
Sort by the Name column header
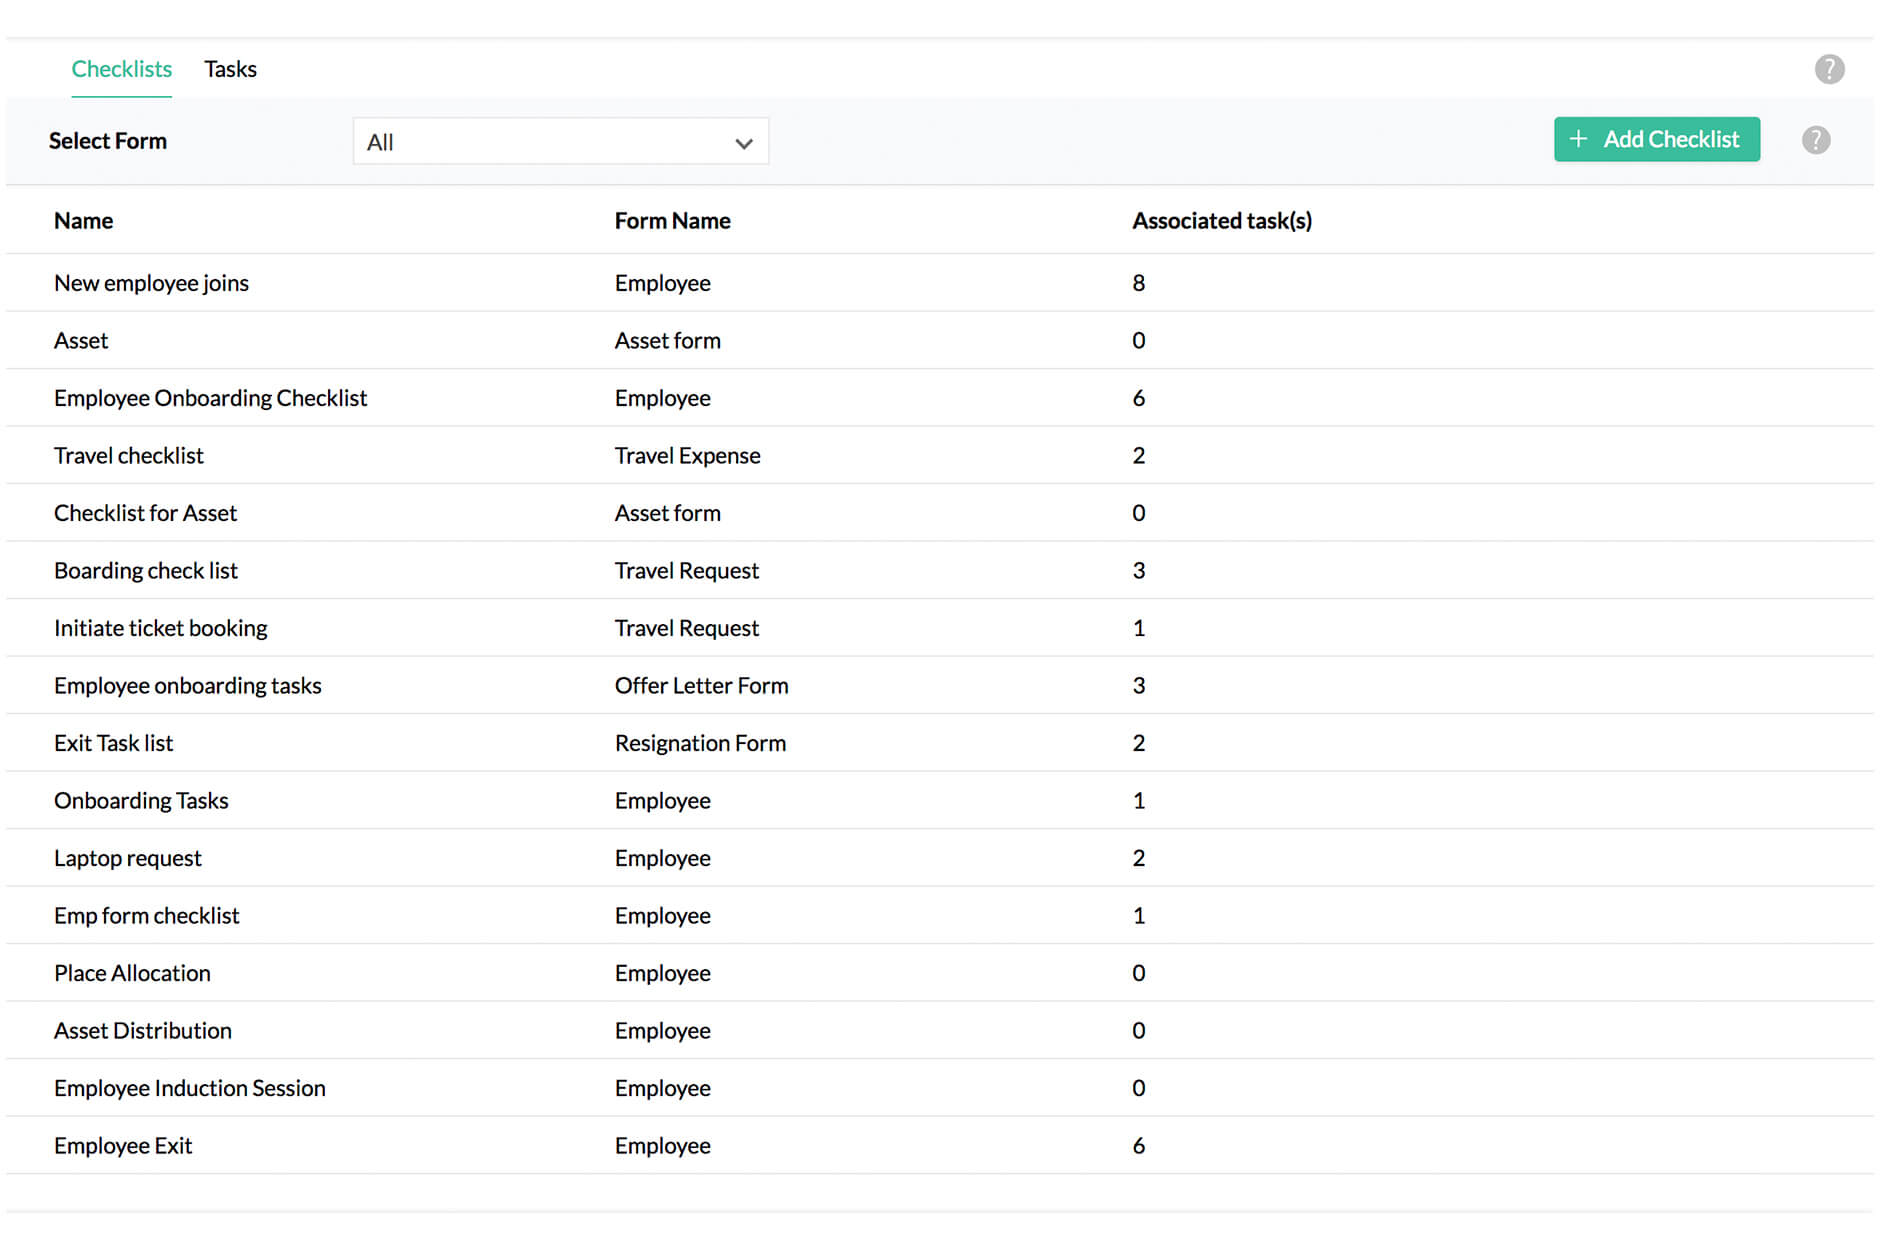click(x=83, y=220)
